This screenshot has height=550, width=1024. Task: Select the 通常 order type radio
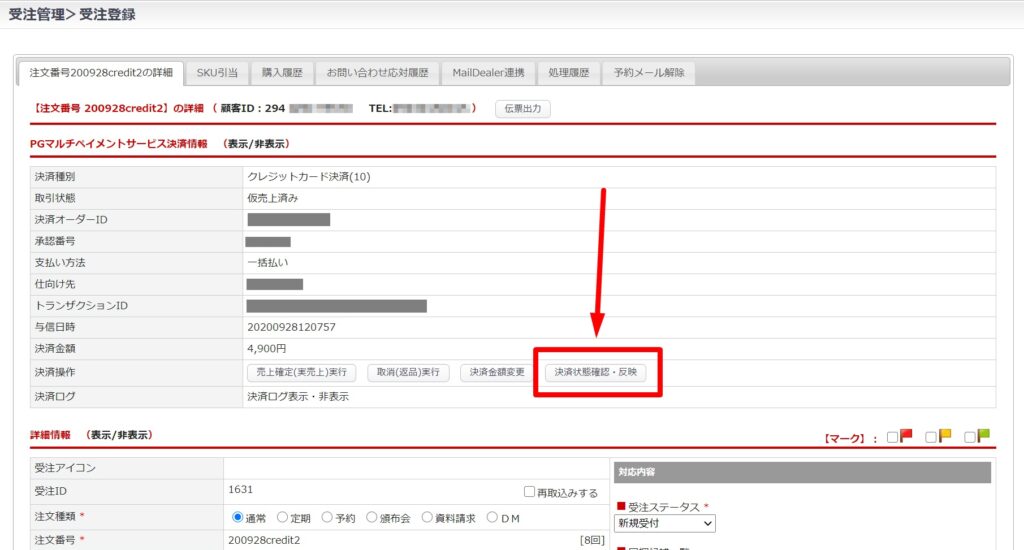(238, 517)
